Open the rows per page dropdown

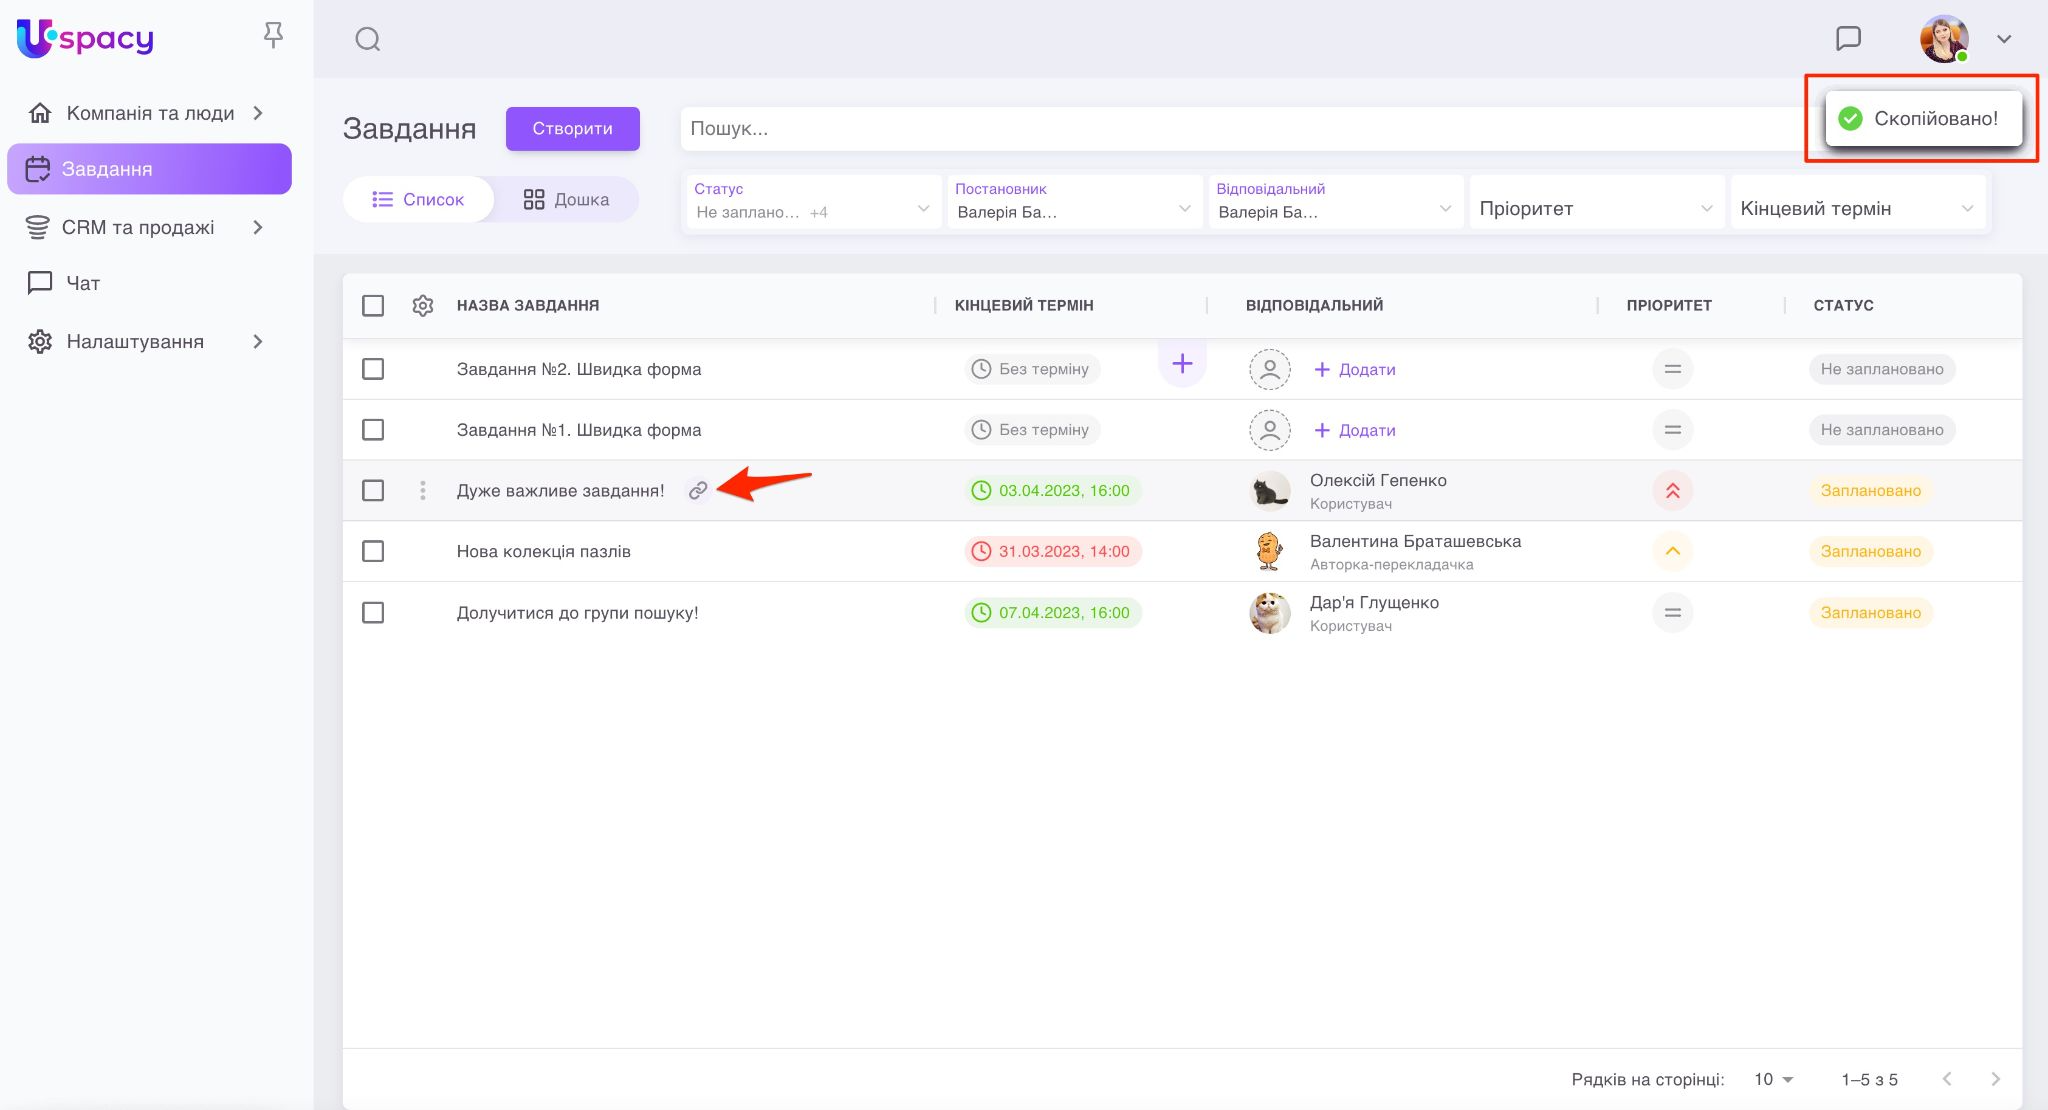point(1774,1079)
